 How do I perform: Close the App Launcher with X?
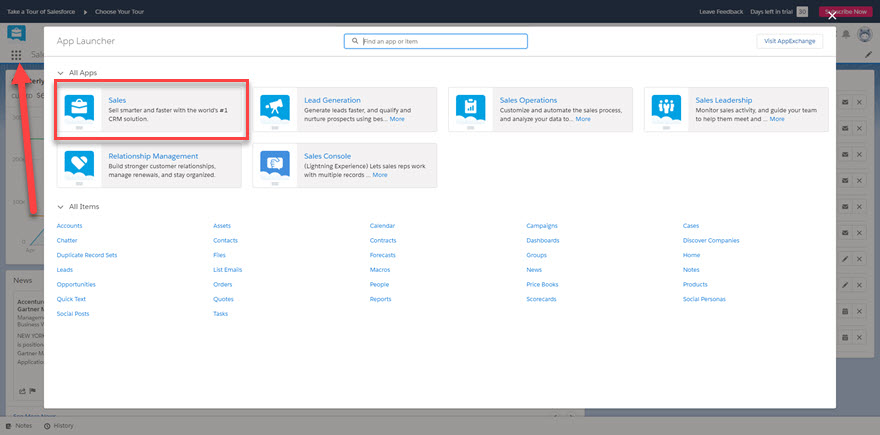coord(832,15)
